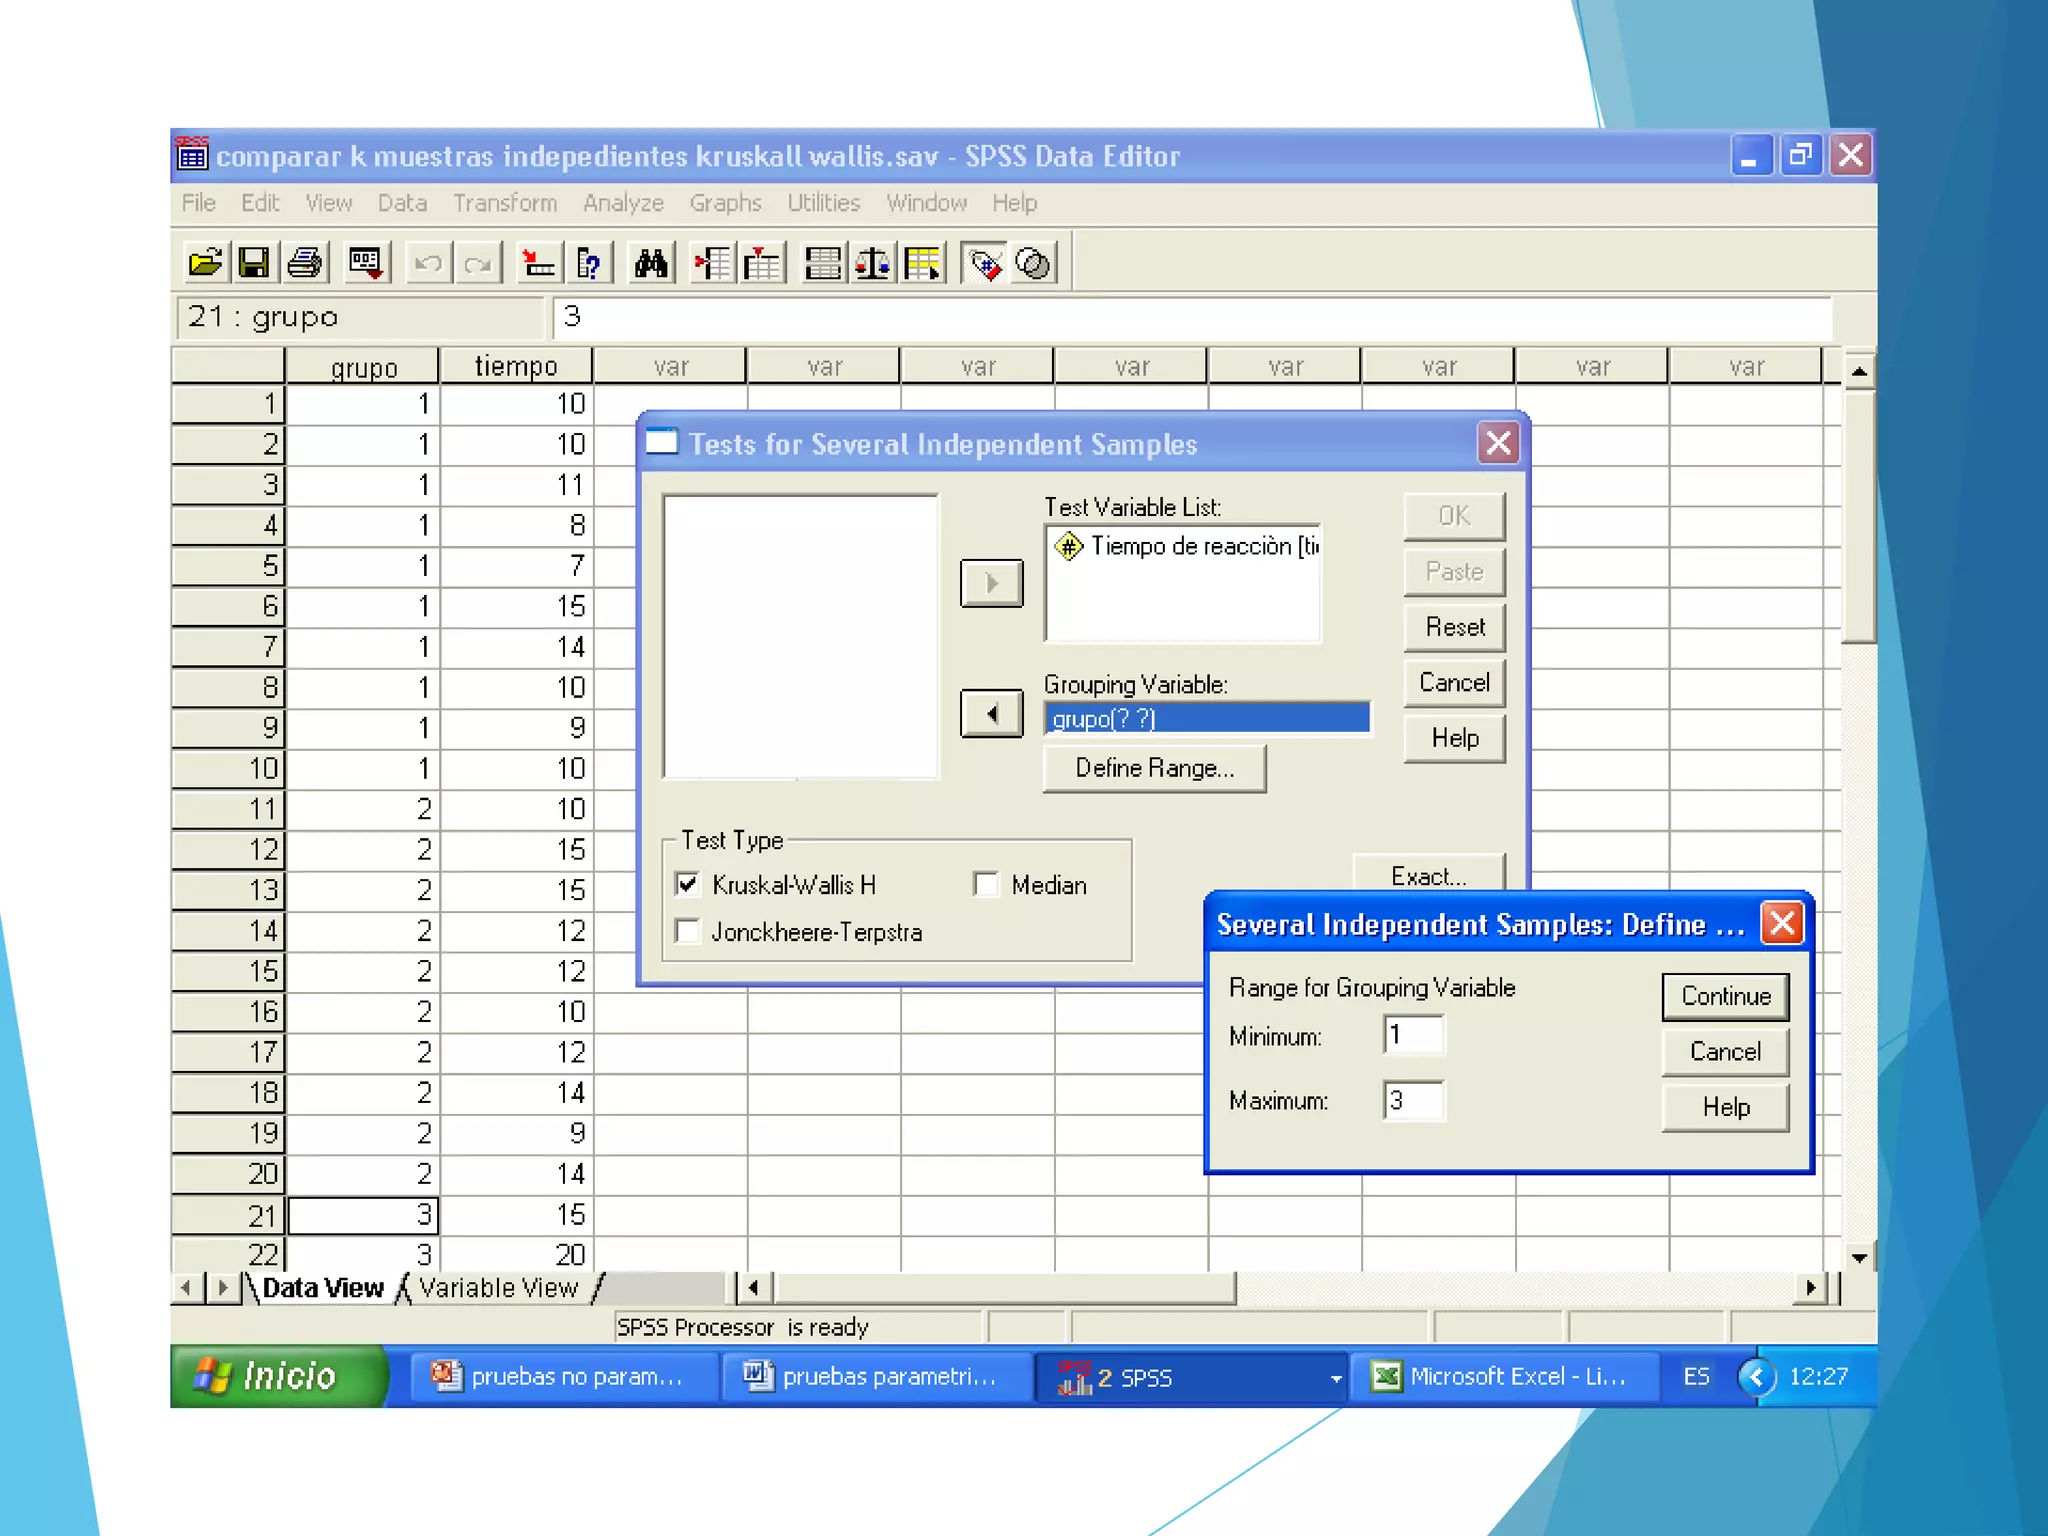Image resolution: width=2048 pixels, height=1536 pixels.
Task: Click the horizontal scrollbar right arrow
Action: coord(1810,1288)
